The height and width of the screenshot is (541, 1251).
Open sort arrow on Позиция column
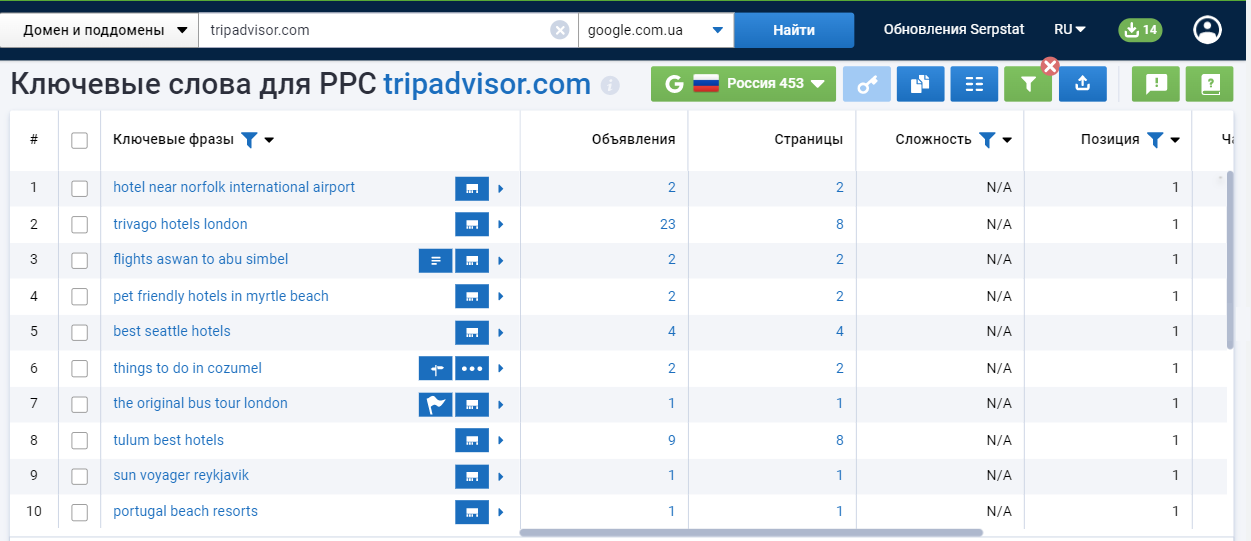click(1175, 140)
